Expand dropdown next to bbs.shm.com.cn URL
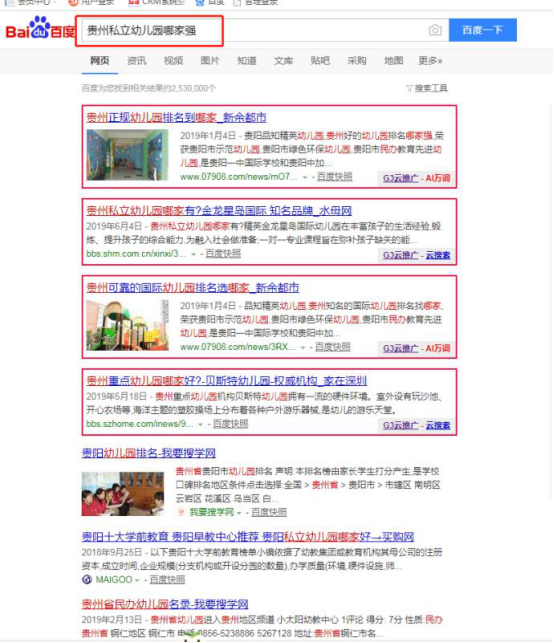Screen dimensions: 554x643 193,254
